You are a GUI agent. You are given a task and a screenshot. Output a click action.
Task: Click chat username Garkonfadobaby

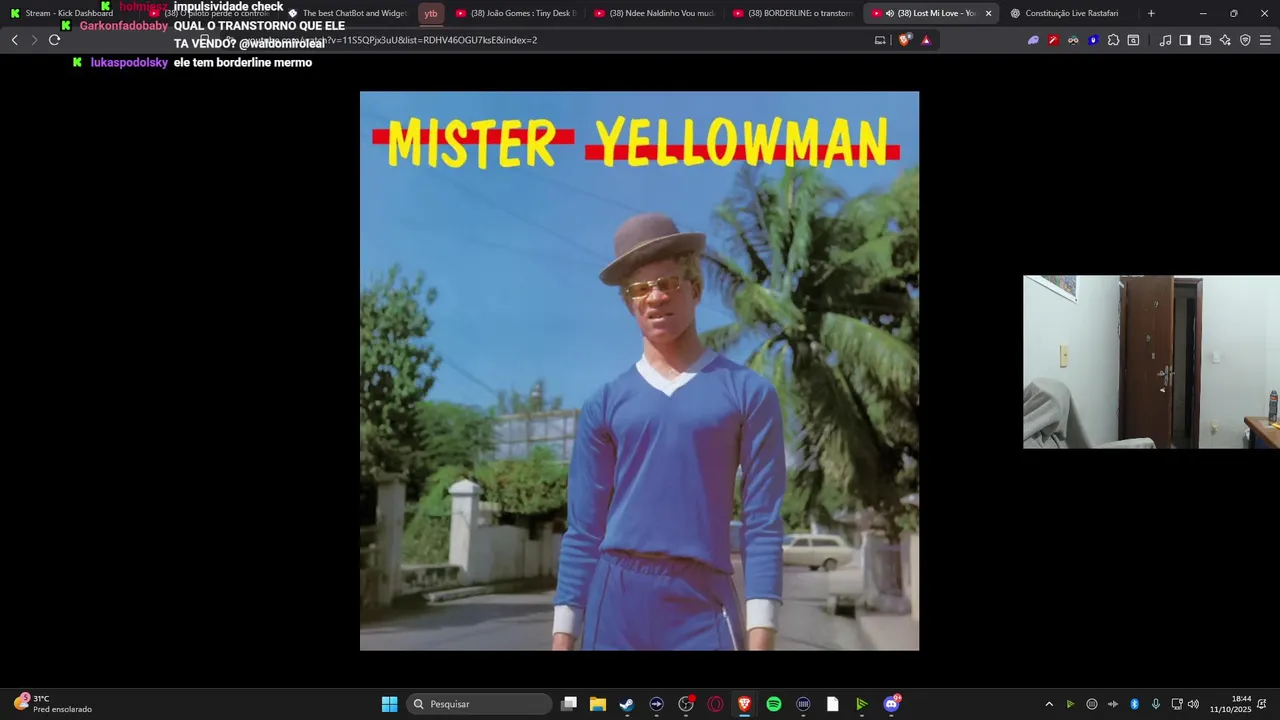tap(124, 26)
